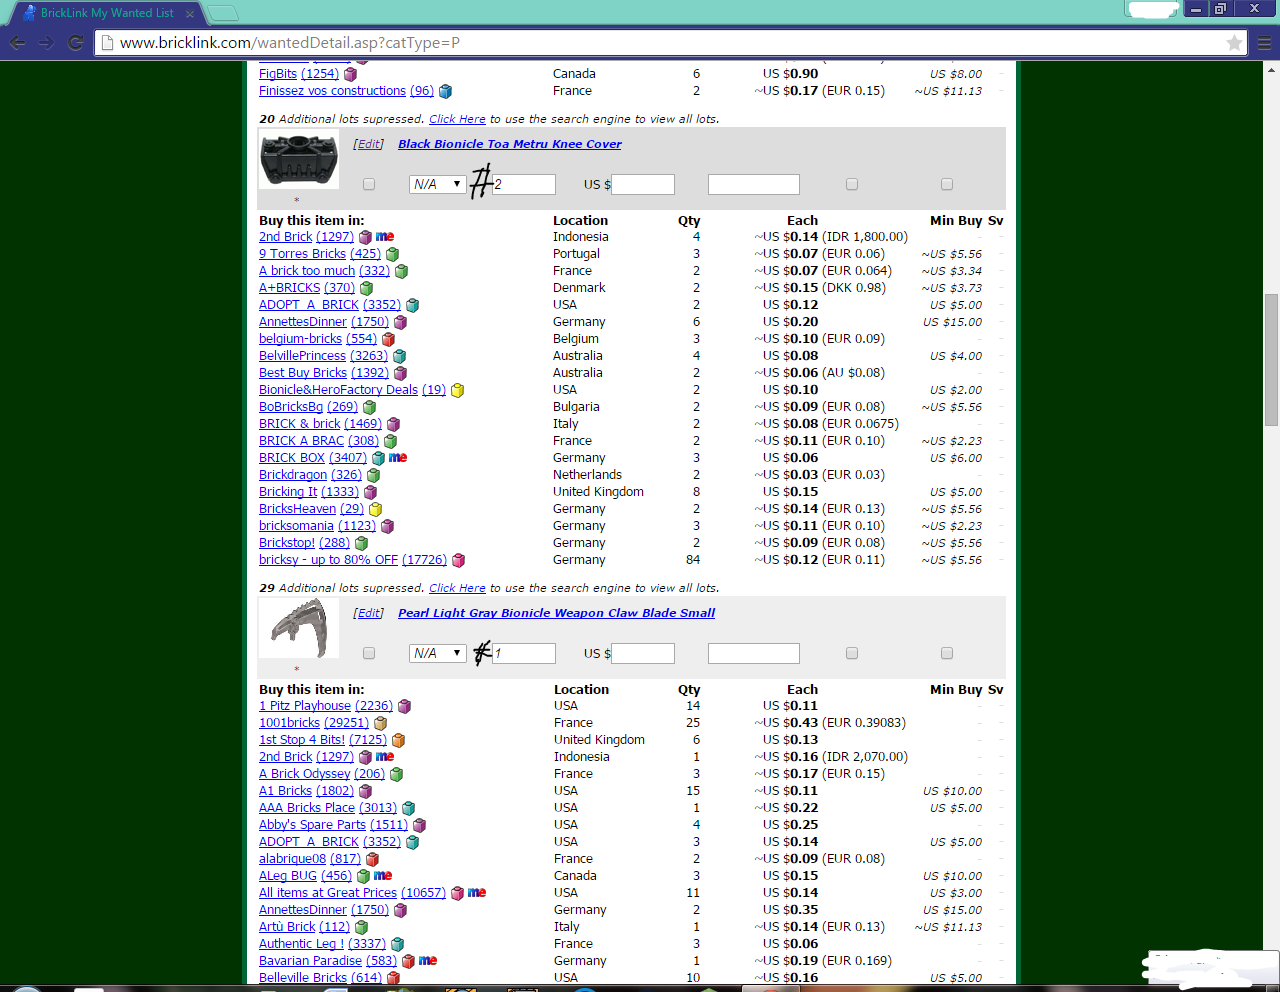Click the quantity '84' for bricksy
Viewport: 1280px width, 992px height.
coord(693,560)
